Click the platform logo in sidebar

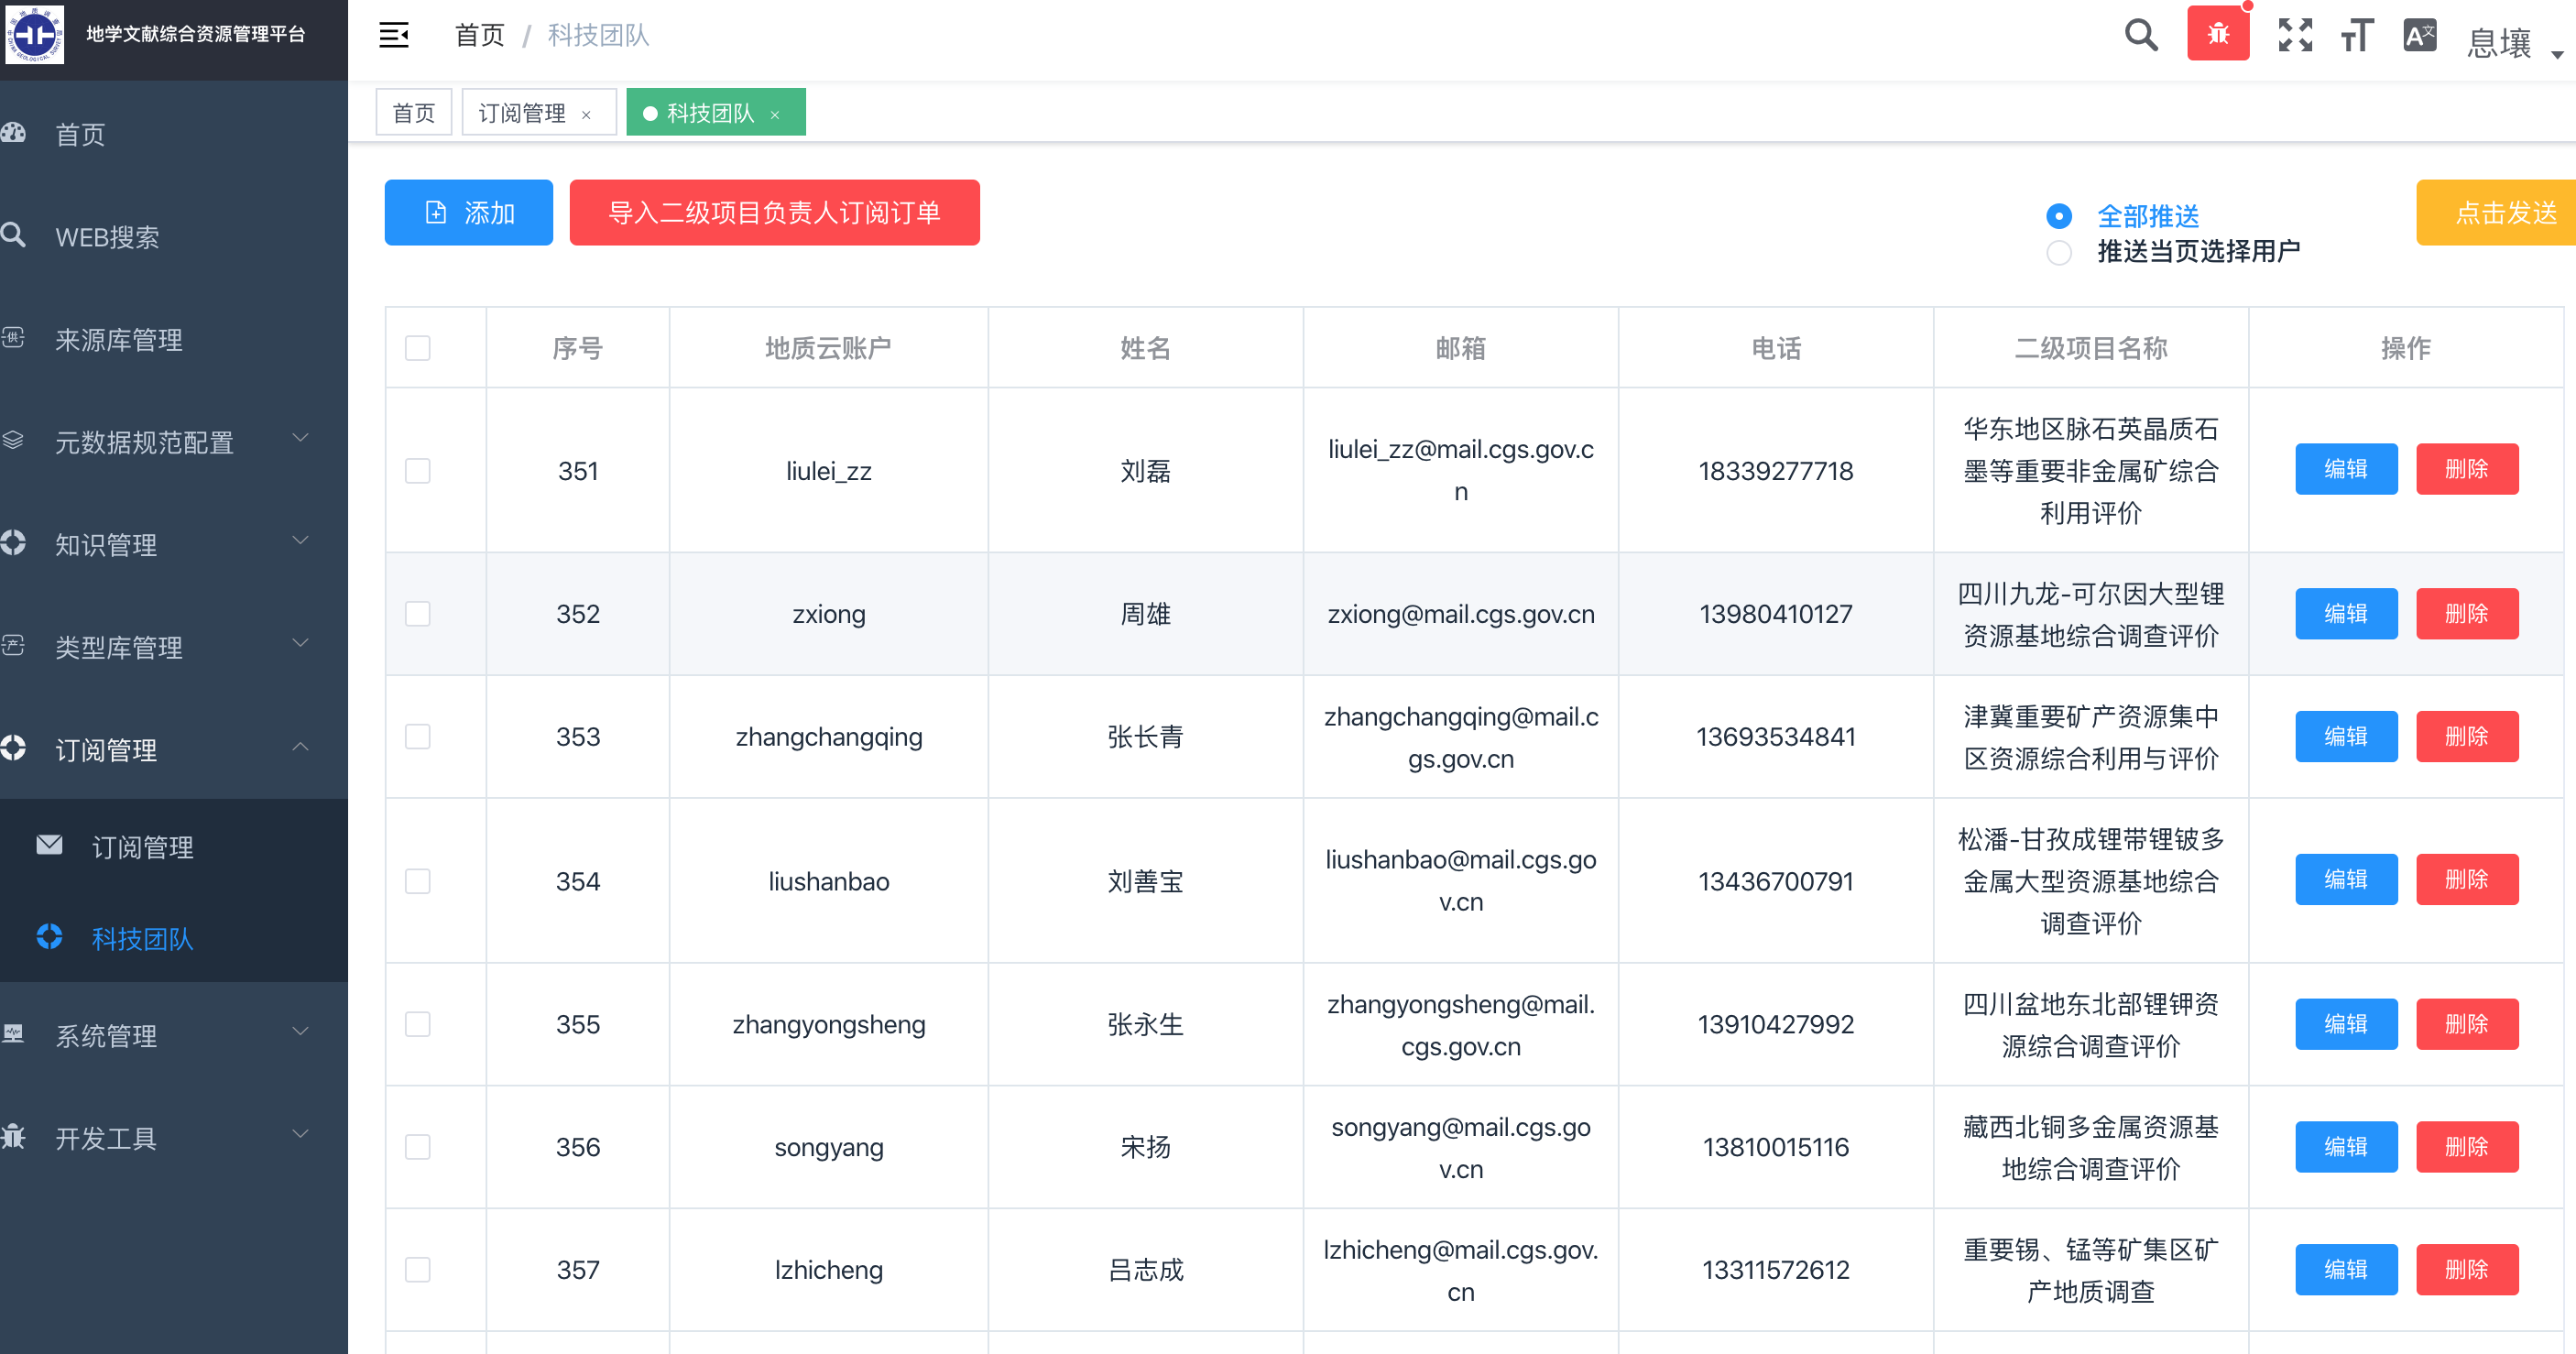point(35,35)
